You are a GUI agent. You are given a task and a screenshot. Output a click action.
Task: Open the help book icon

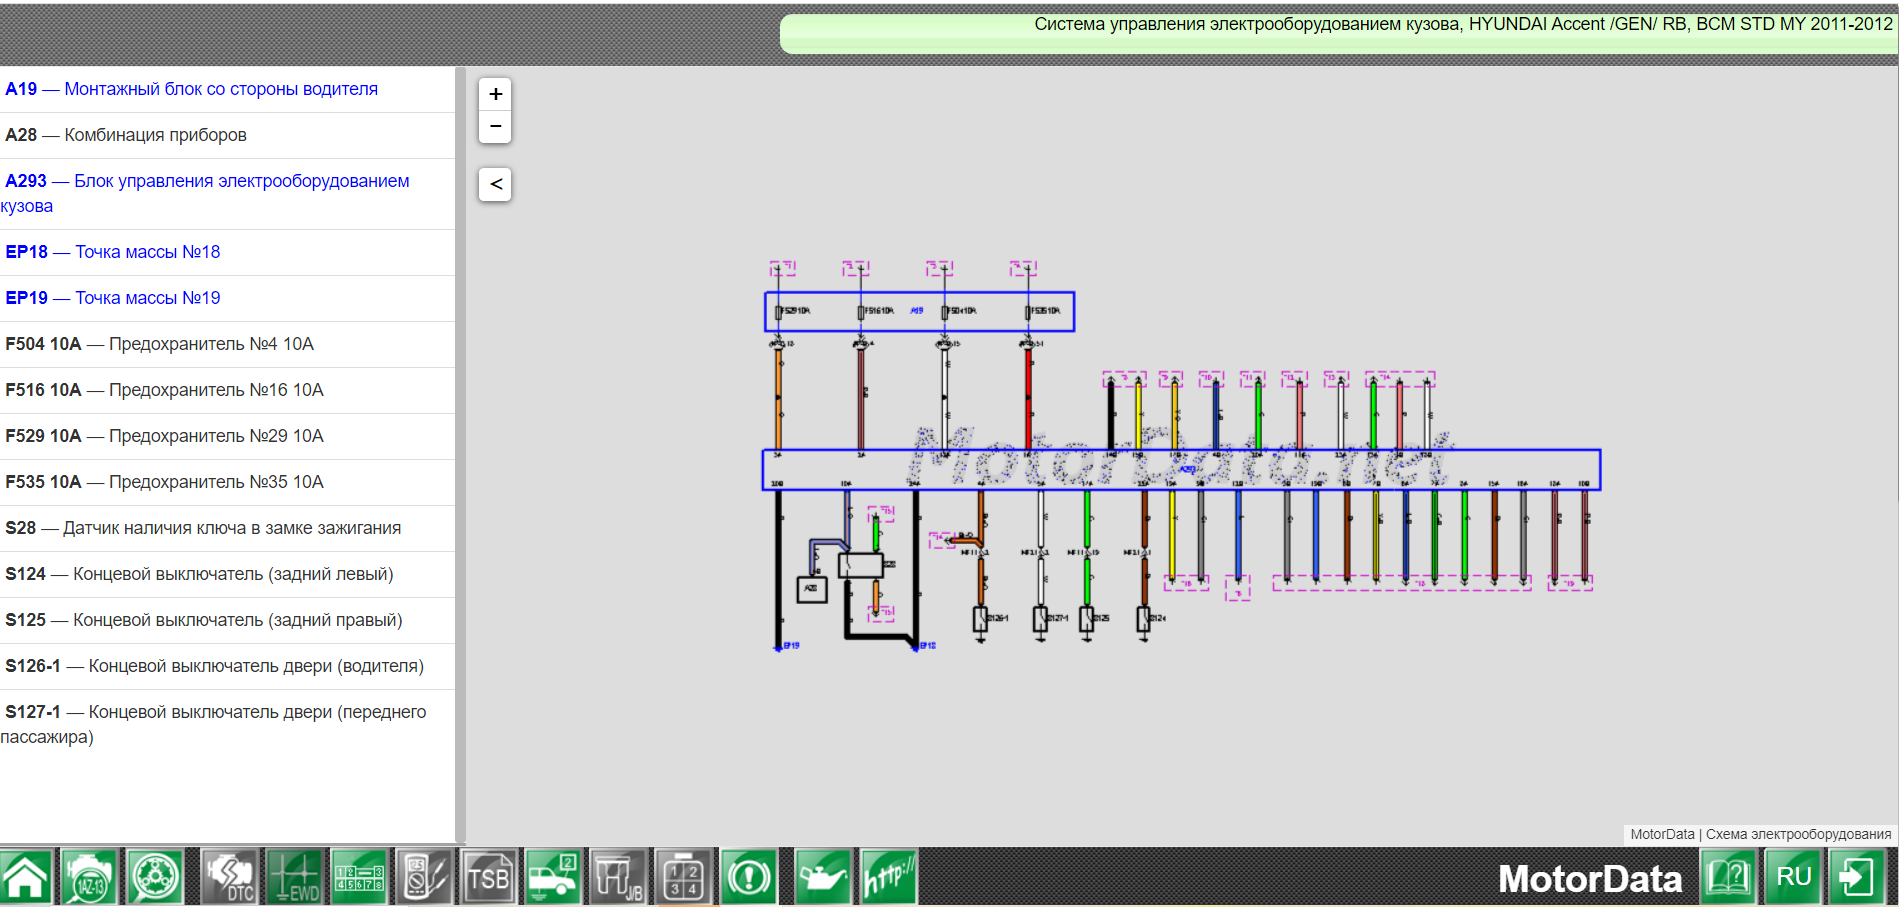1729,877
